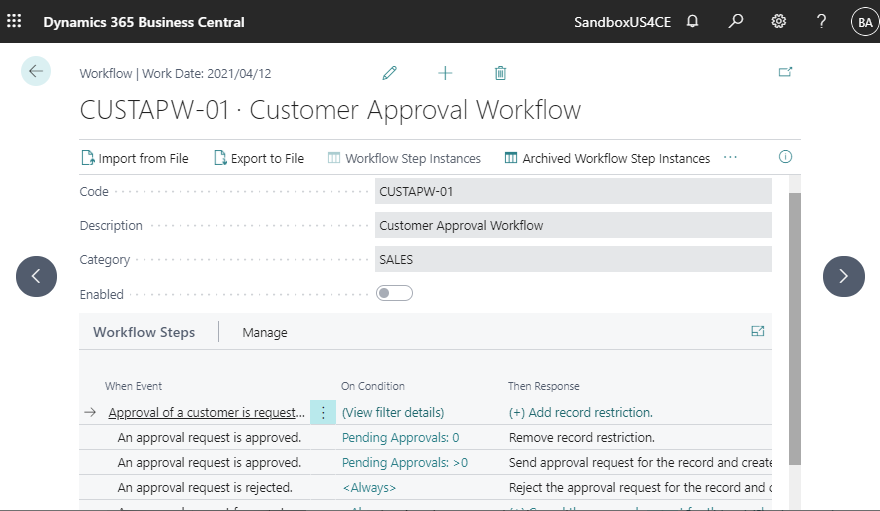Viewport: 880px width, 511px height.
Task: Click Export to File
Action: click(259, 159)
